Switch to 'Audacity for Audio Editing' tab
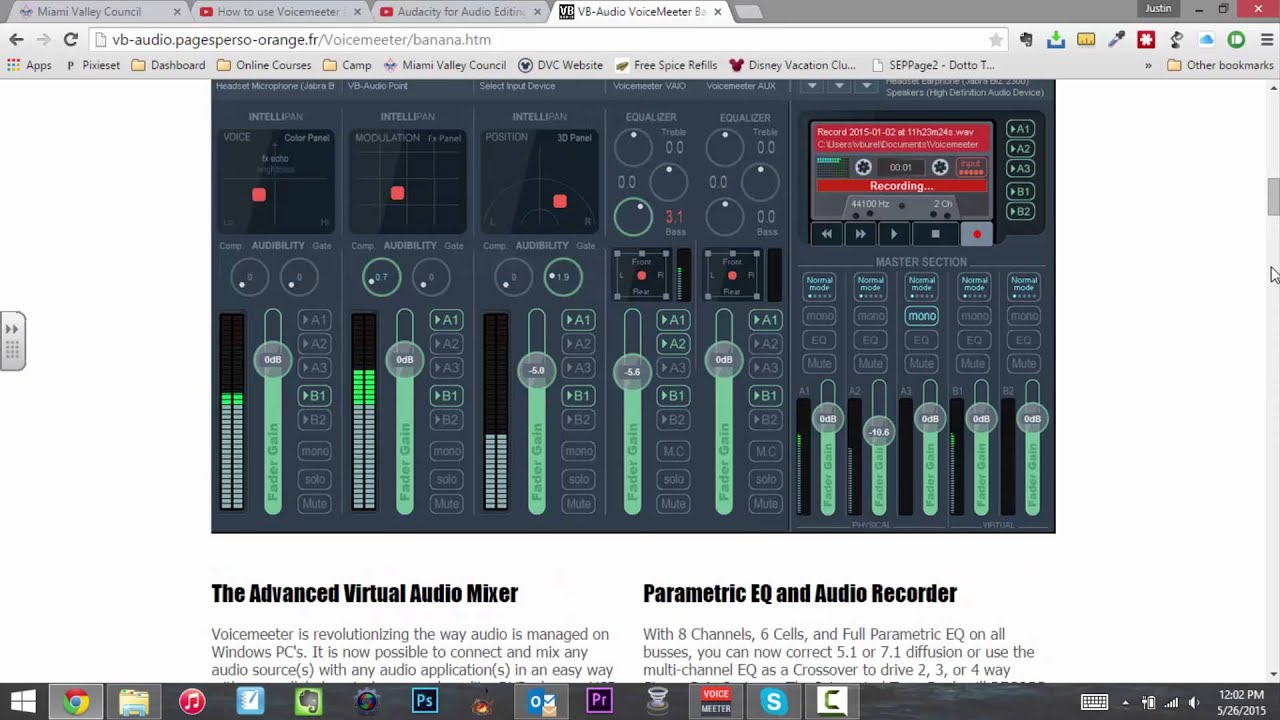1280x720 pixels. pos(459,12)
